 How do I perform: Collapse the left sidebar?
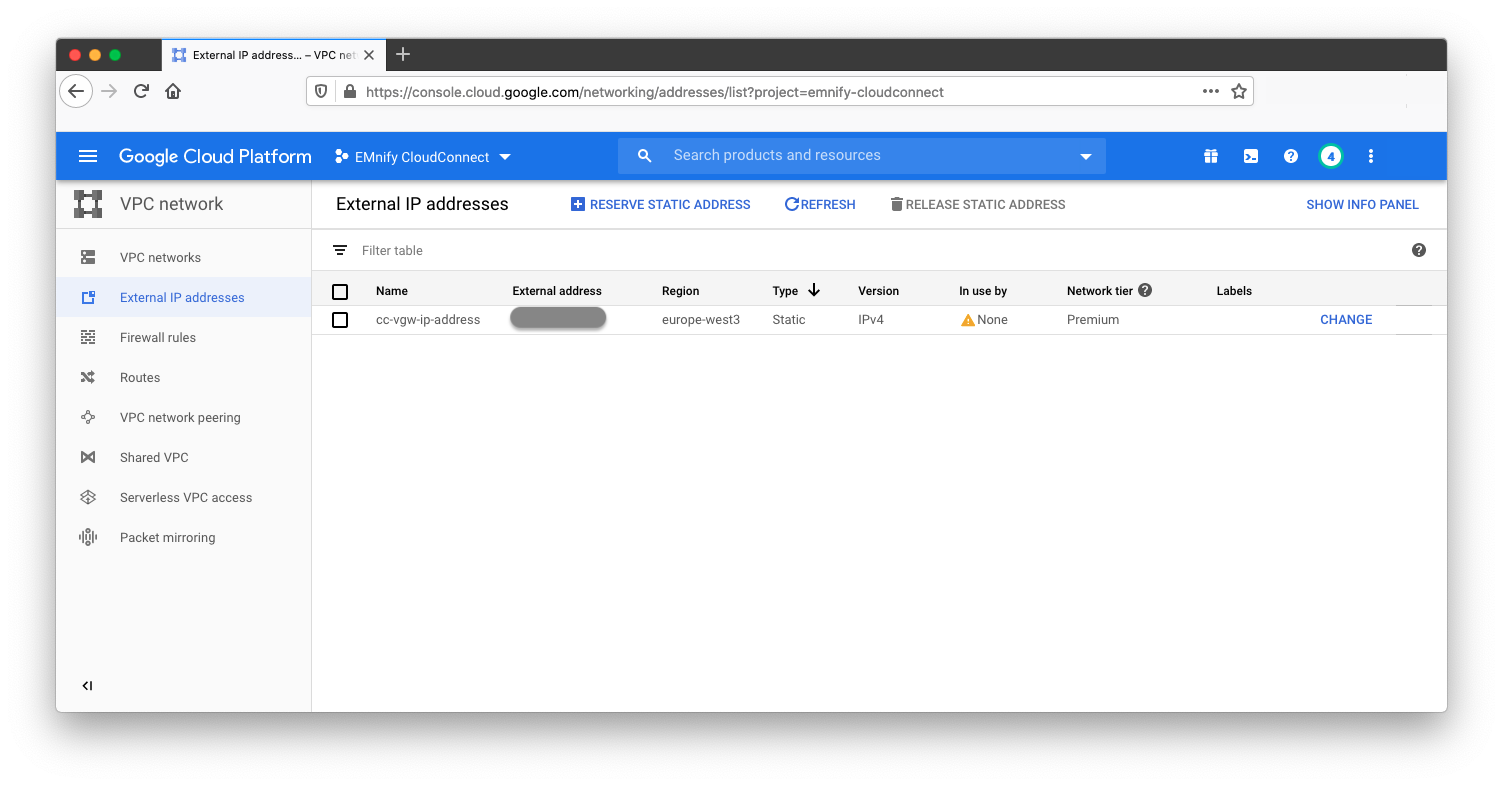click(88, 685)
